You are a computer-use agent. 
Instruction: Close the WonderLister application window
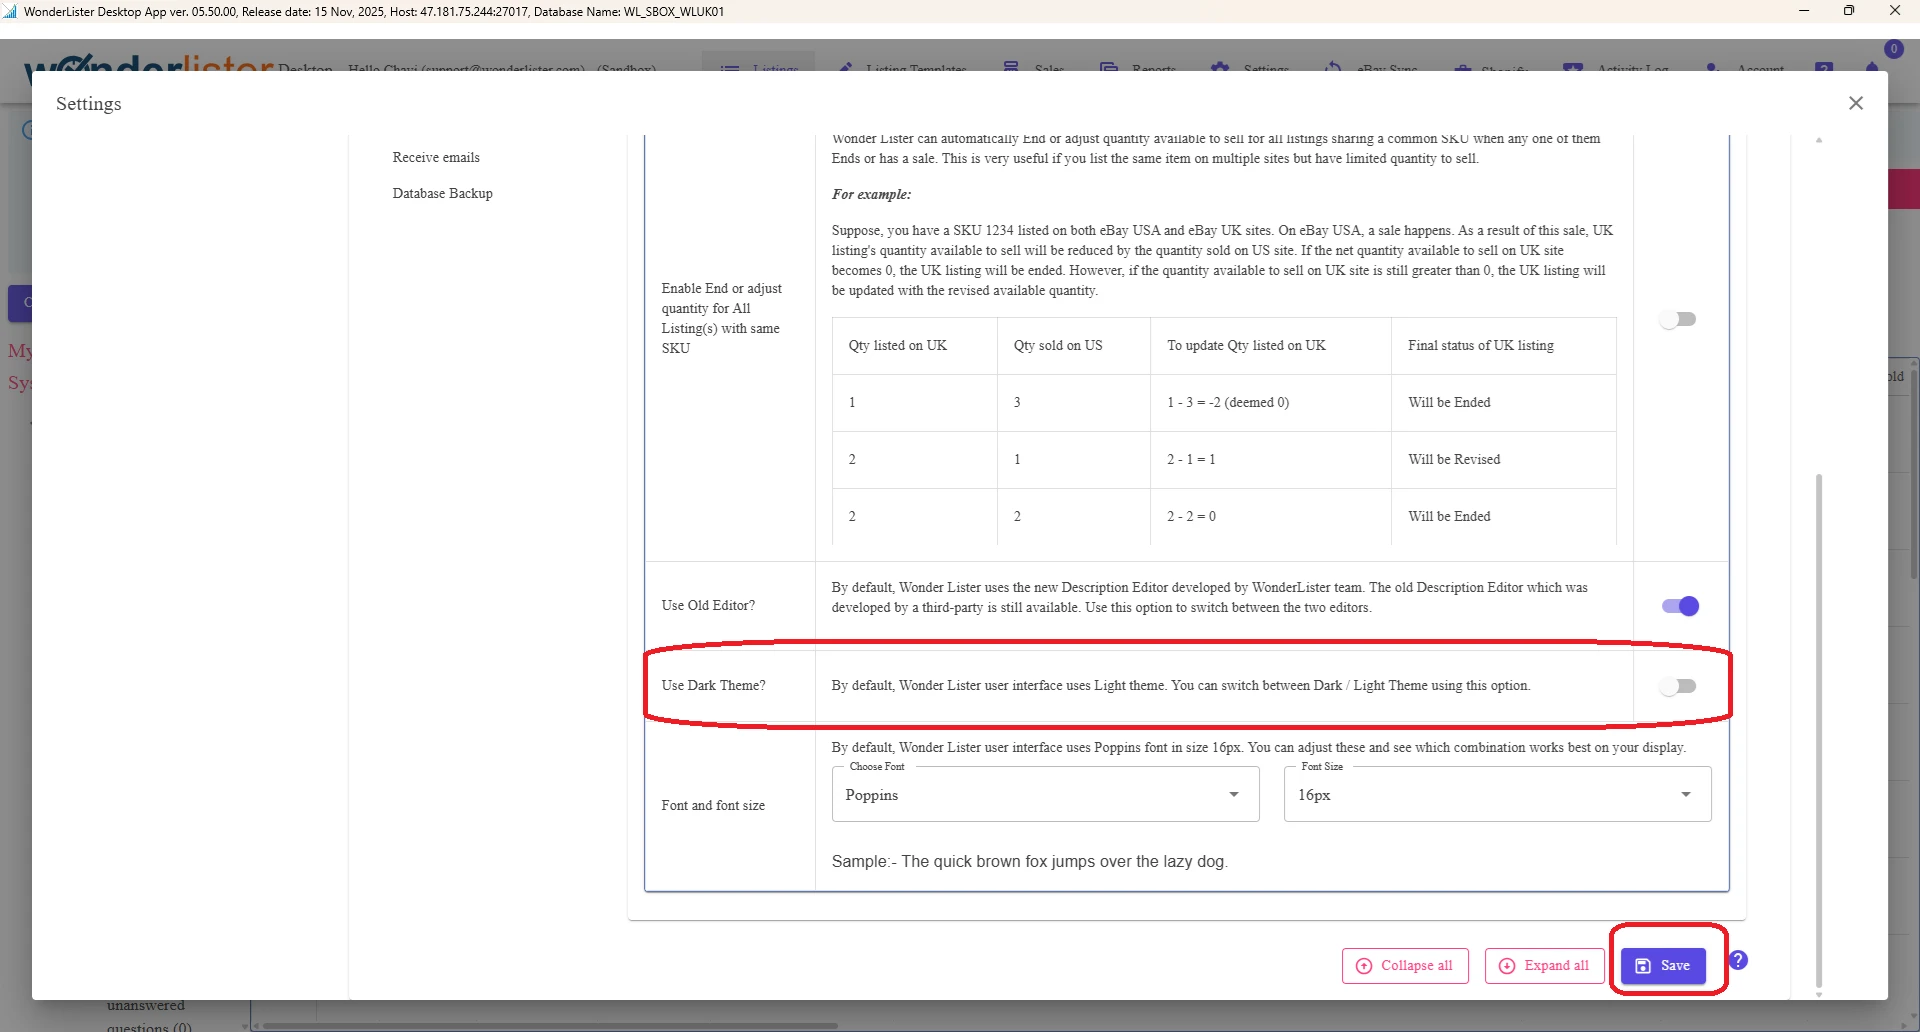(1894, 11)
